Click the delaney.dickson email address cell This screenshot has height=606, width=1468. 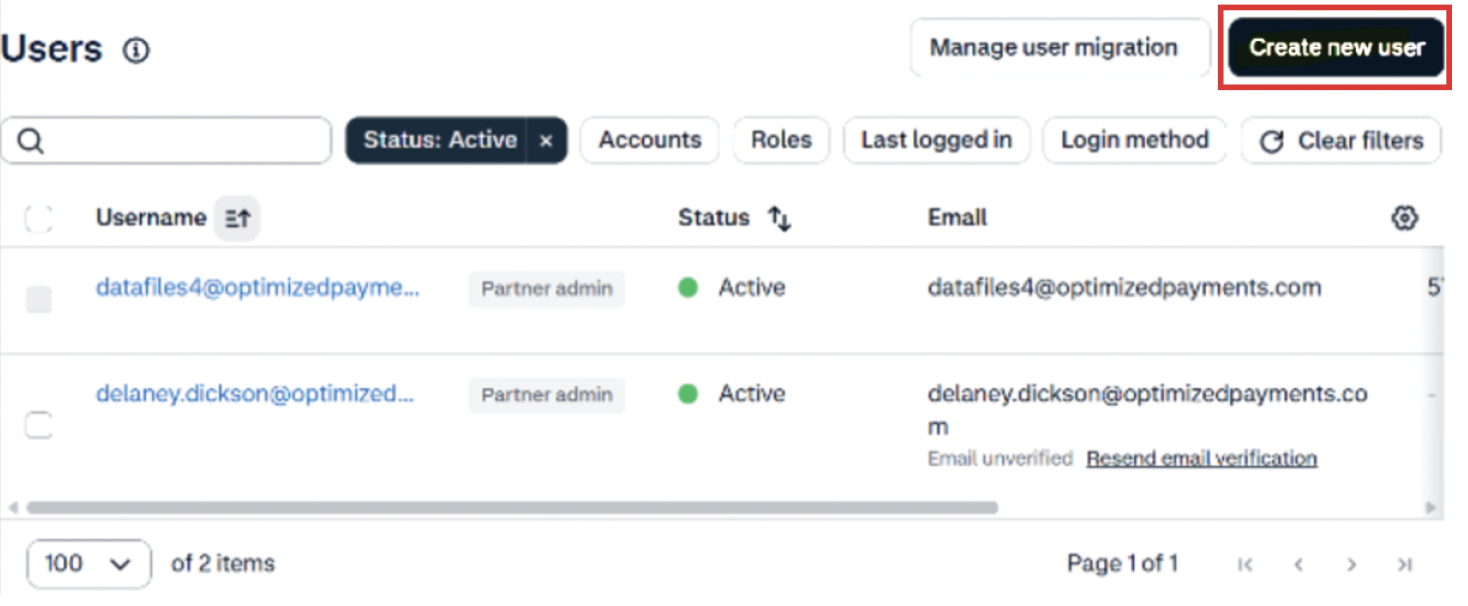pos(1148,410)
